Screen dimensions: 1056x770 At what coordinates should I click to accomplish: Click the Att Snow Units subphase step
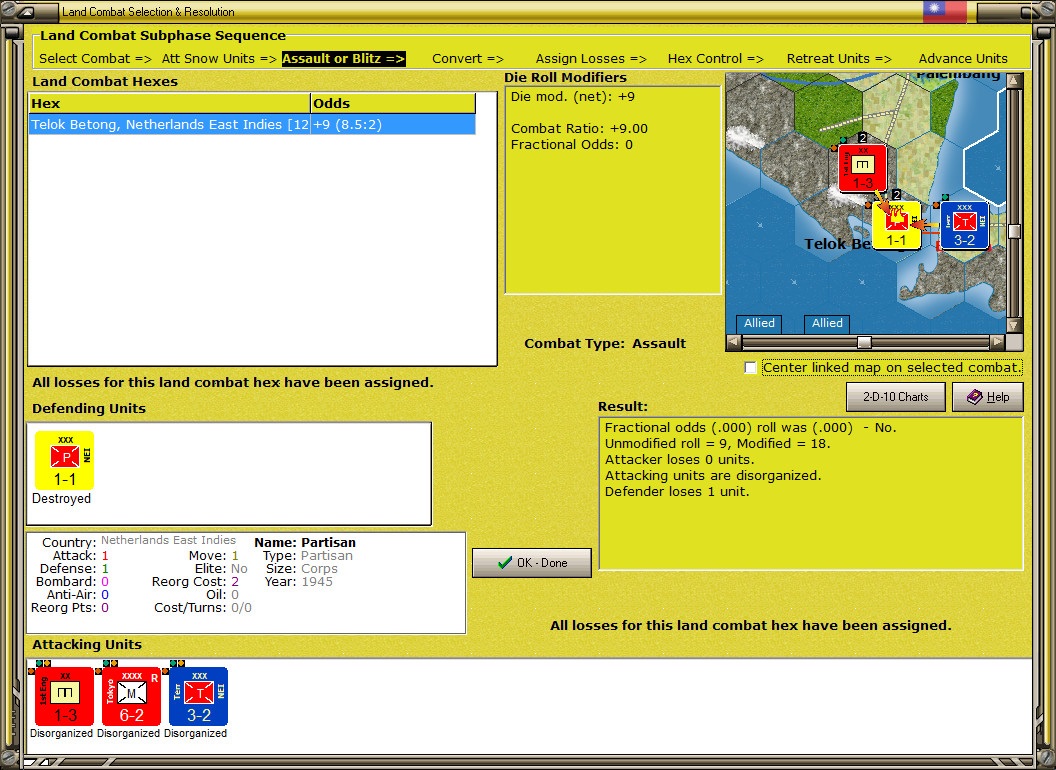(x=219, y=59)
